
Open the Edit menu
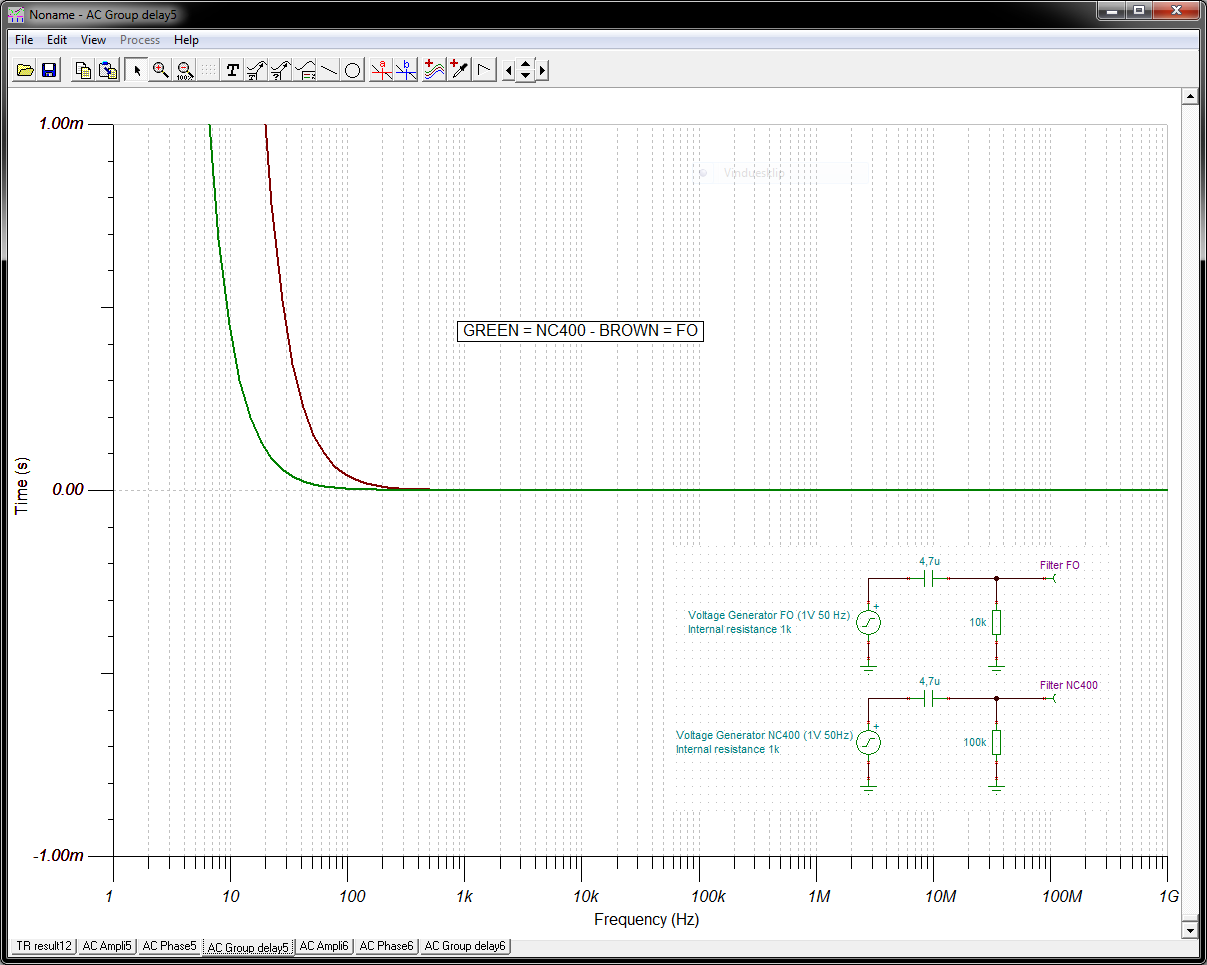pyautogui.click(x=57, y=40)
